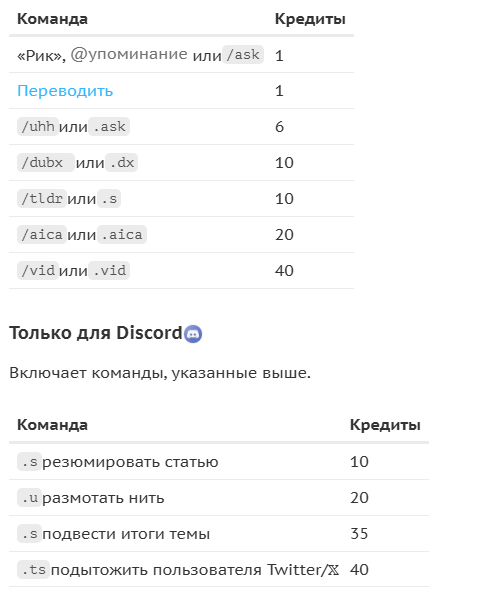Select the /dubx command tag

point(46,163)
